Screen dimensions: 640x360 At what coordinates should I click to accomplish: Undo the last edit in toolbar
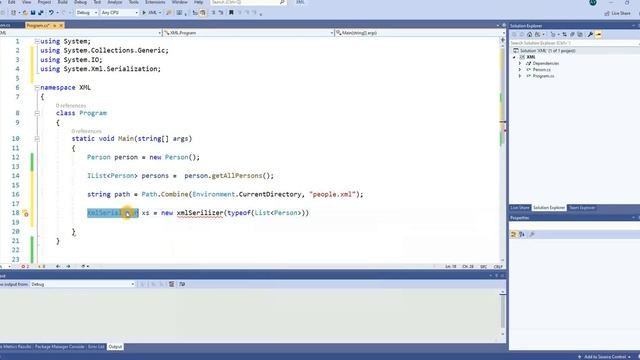coord(51,13)
